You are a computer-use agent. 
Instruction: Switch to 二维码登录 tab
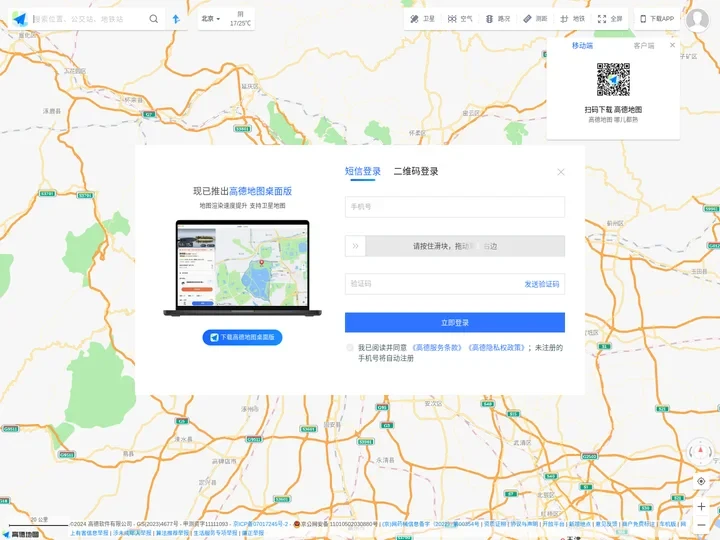pos(416,171)
